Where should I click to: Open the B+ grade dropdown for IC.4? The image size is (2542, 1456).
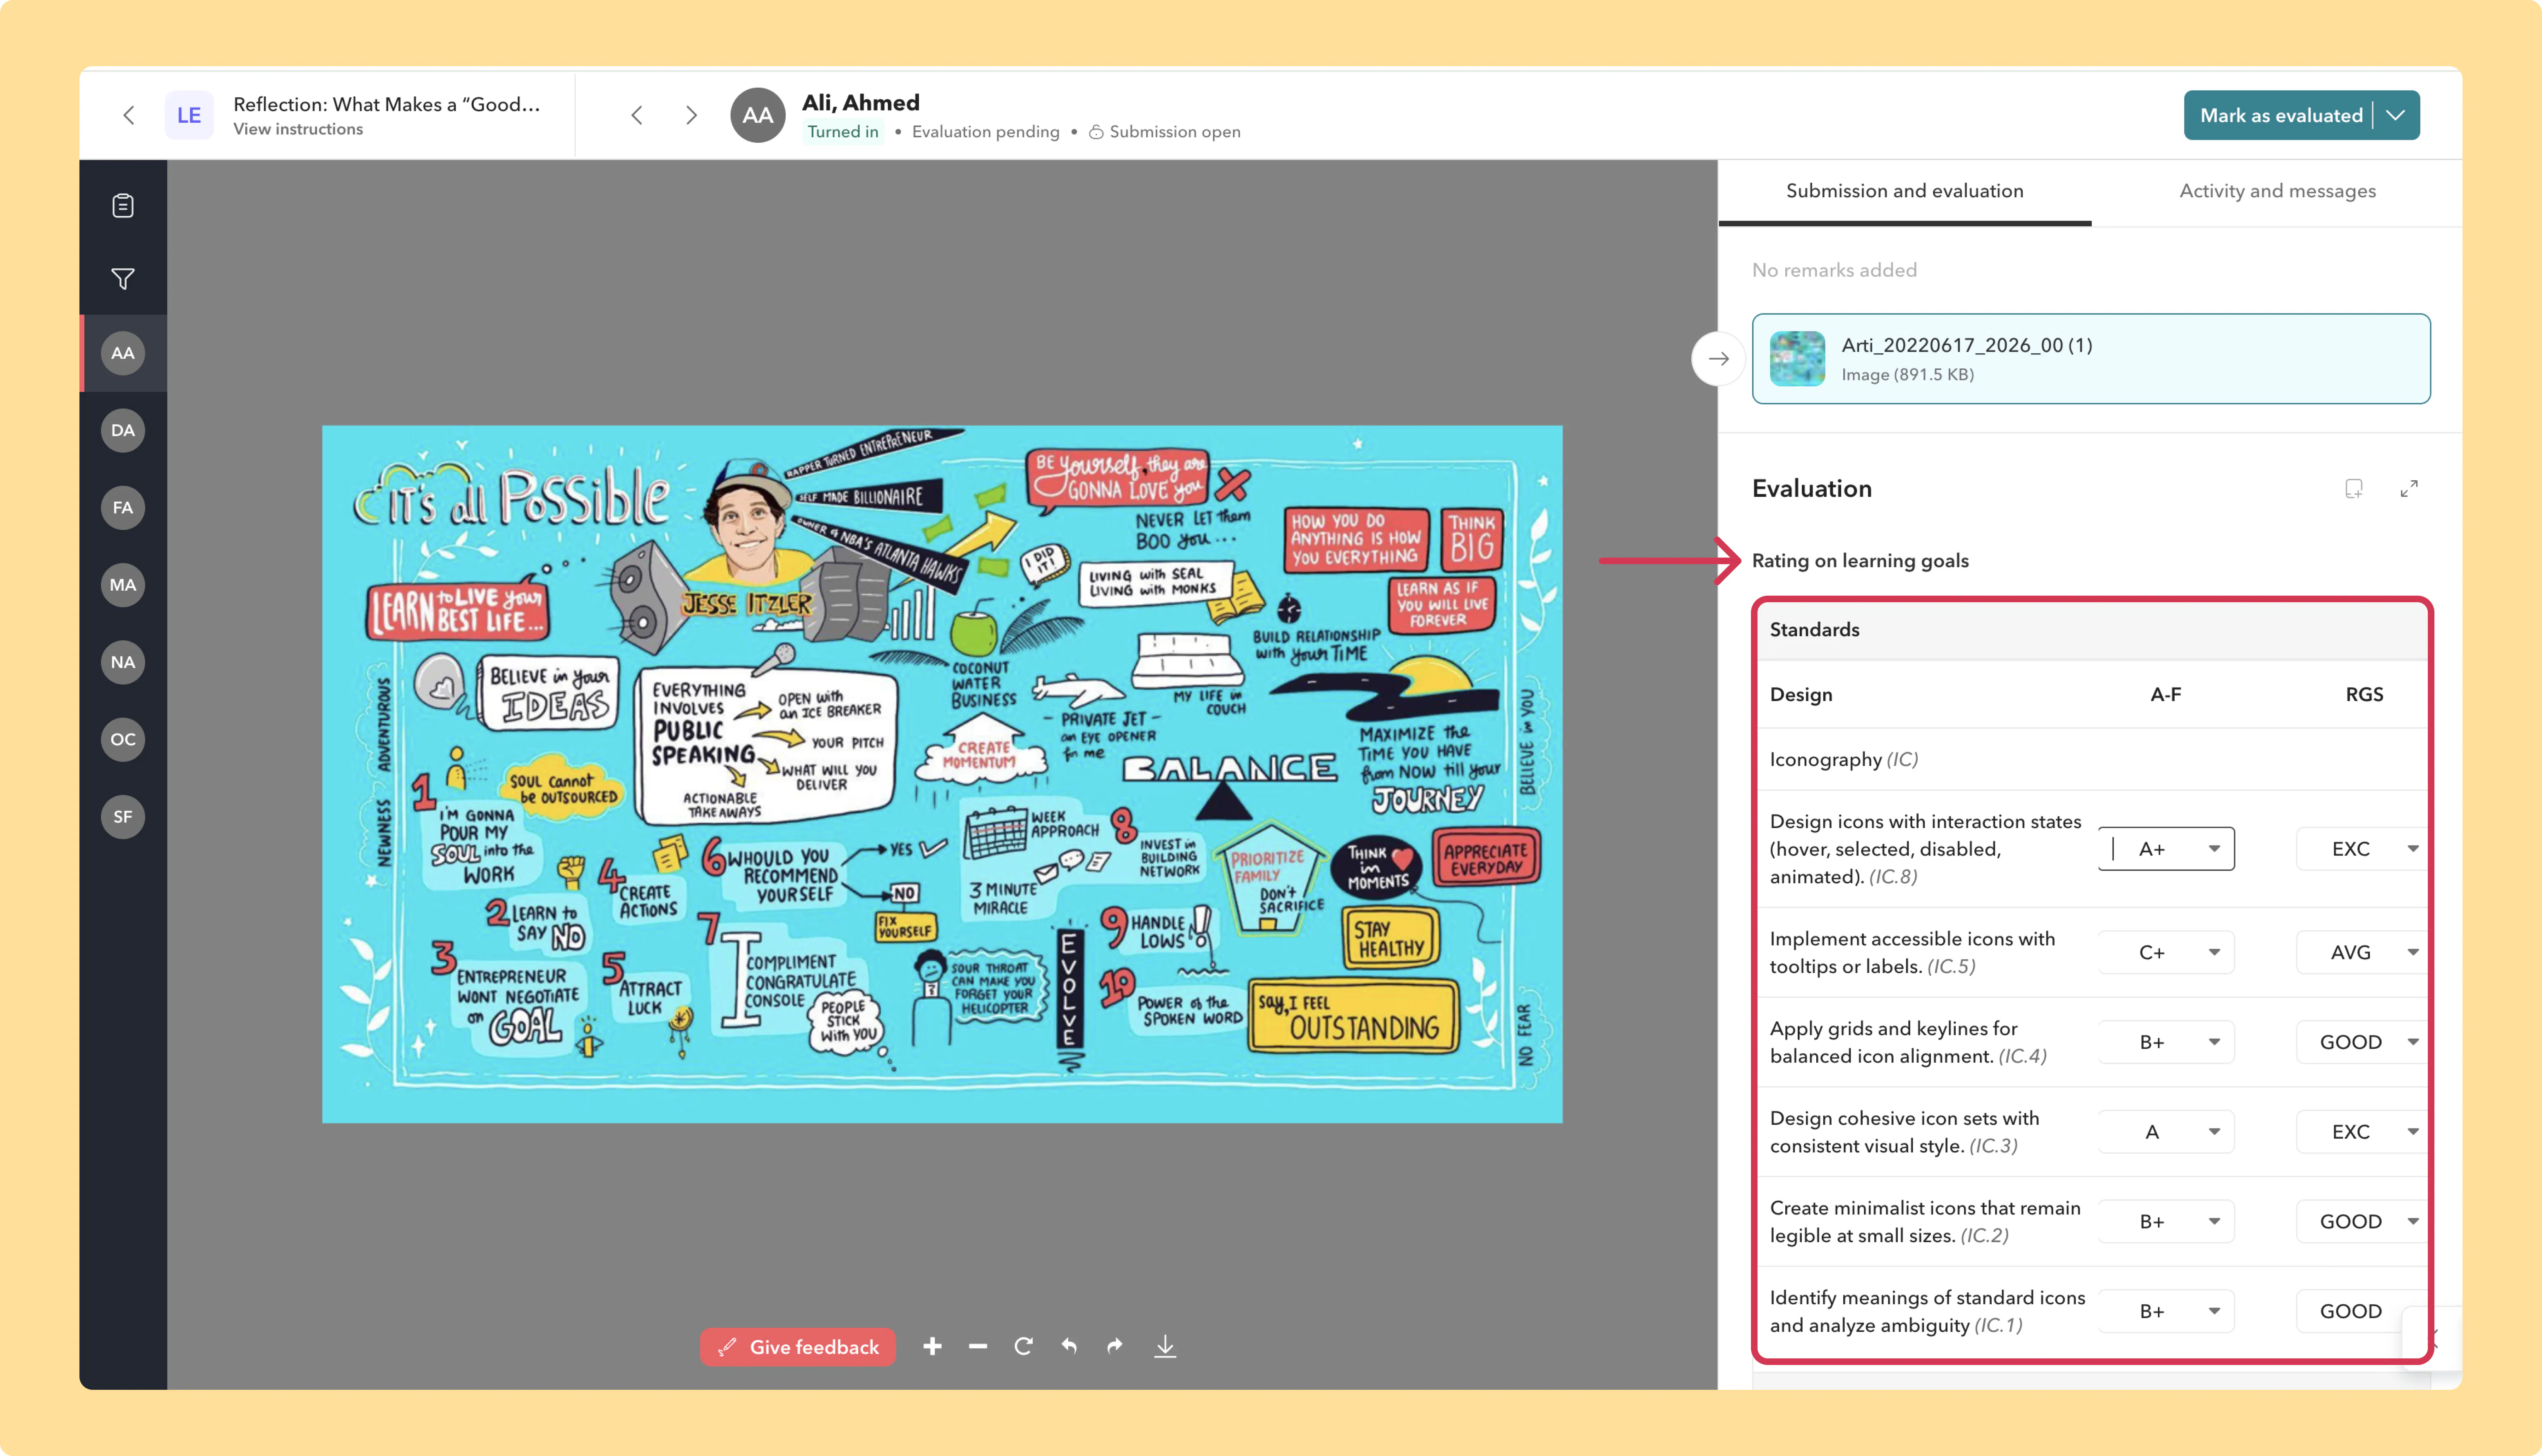click(2166, 1042)
